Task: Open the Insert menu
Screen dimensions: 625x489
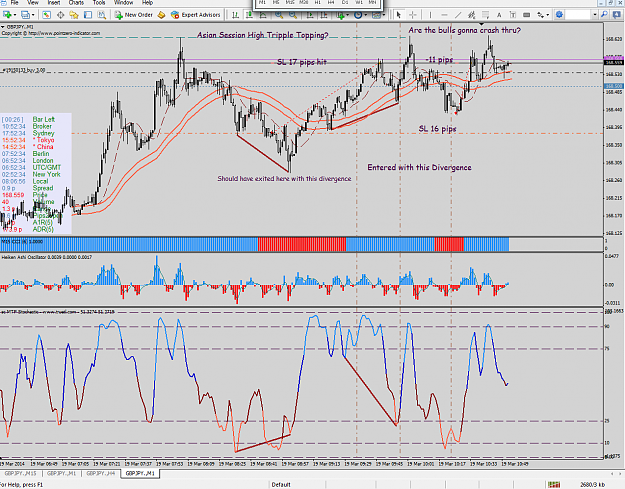Action: coord(53,2)
